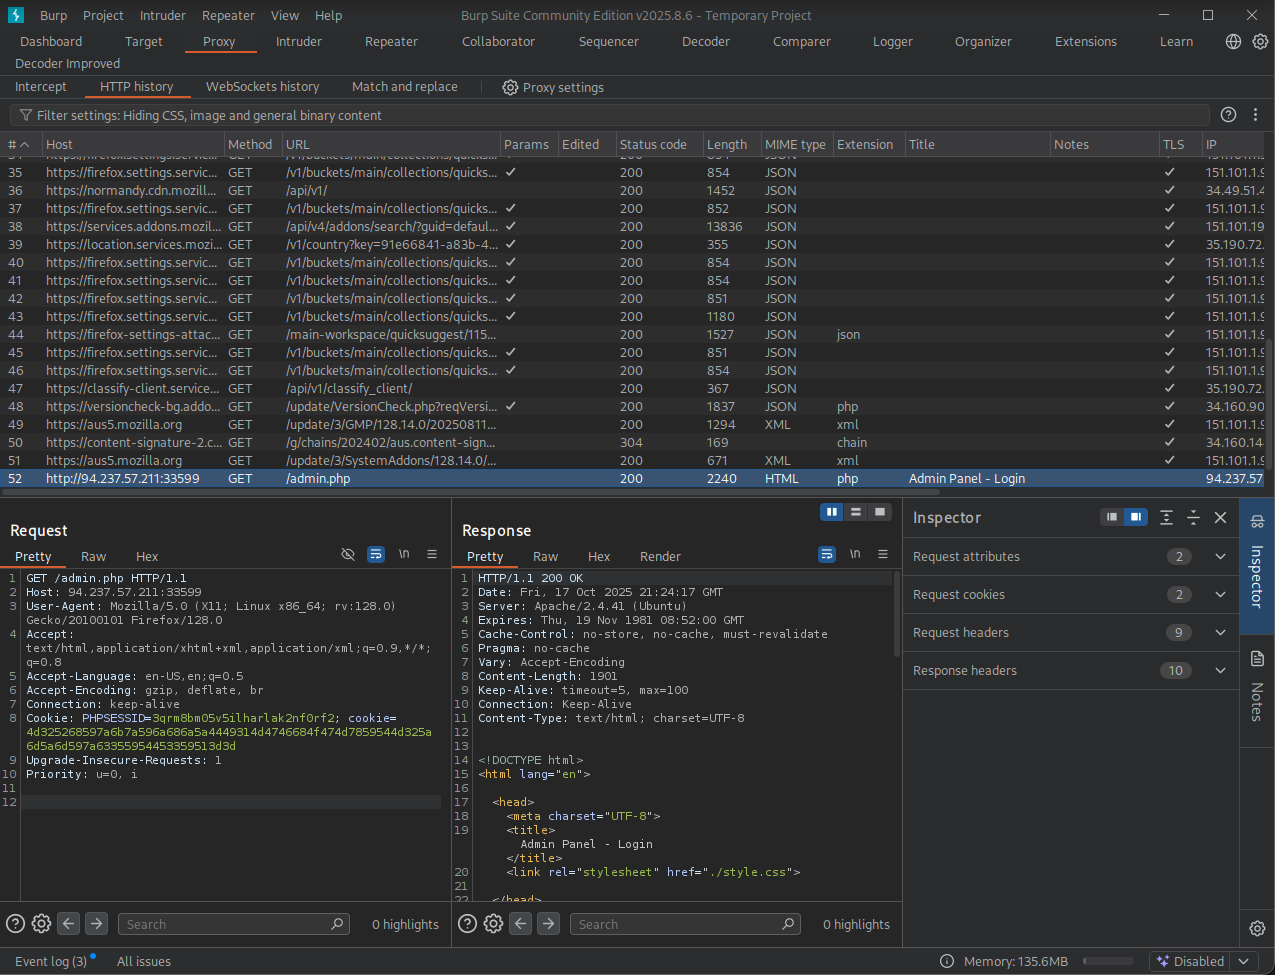Open the request search settings gear

click(41, 924)
